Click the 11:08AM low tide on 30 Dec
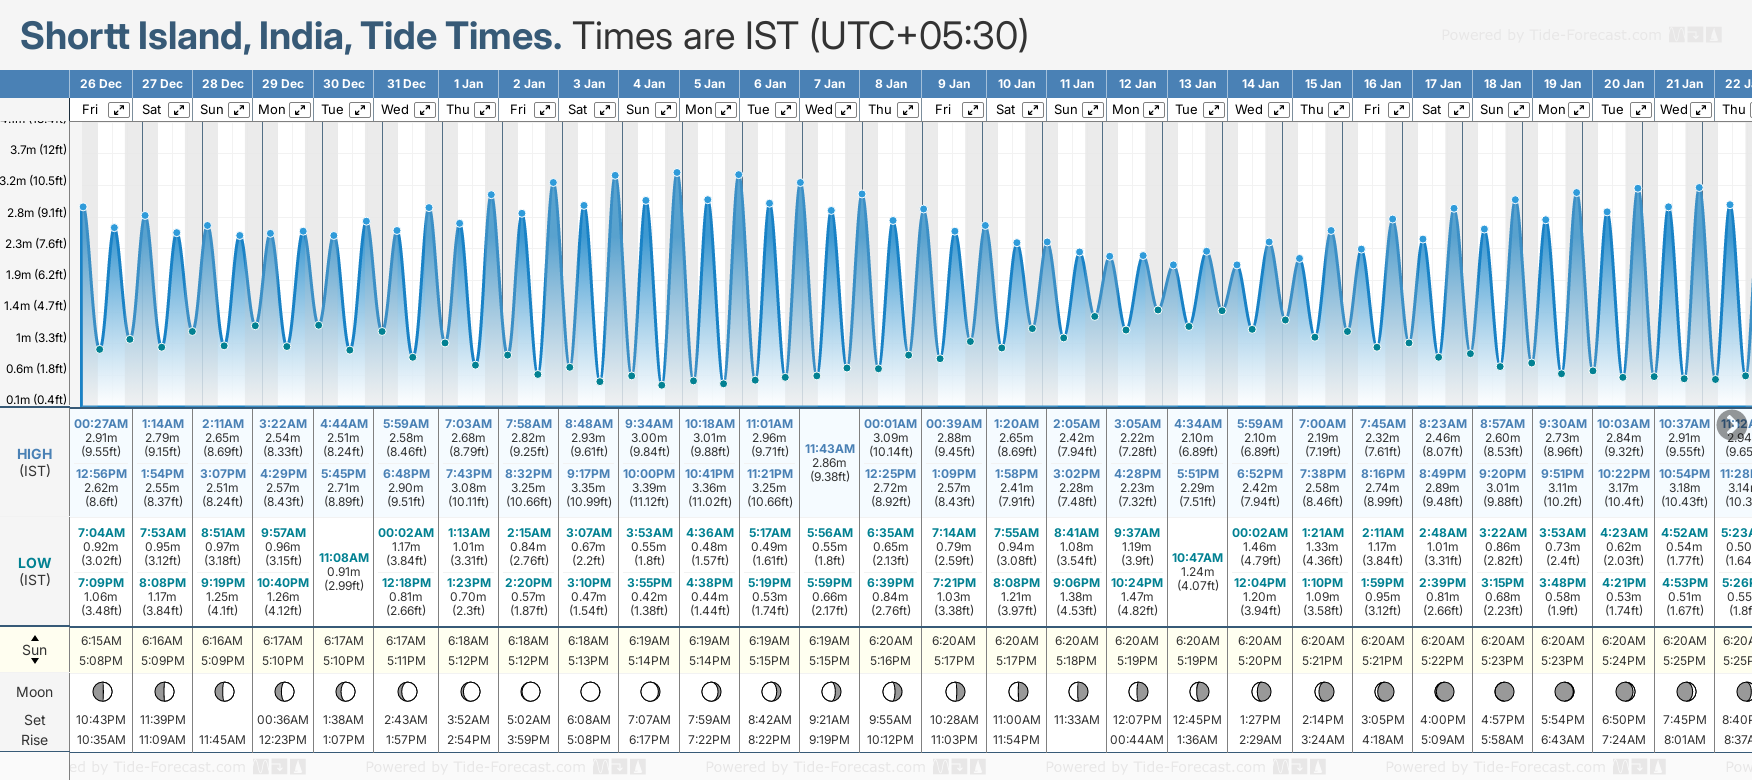The height and width of the screenshot is (780, 1752). click(x=344, y=557)
